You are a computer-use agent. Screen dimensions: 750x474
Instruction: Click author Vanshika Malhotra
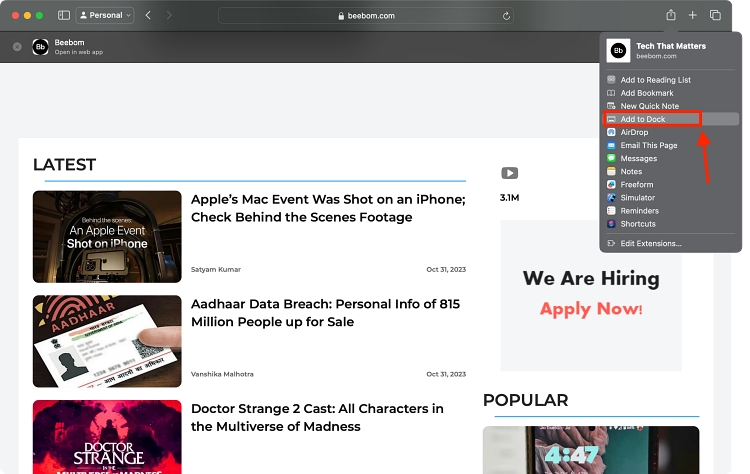click(x=222, y=374)
